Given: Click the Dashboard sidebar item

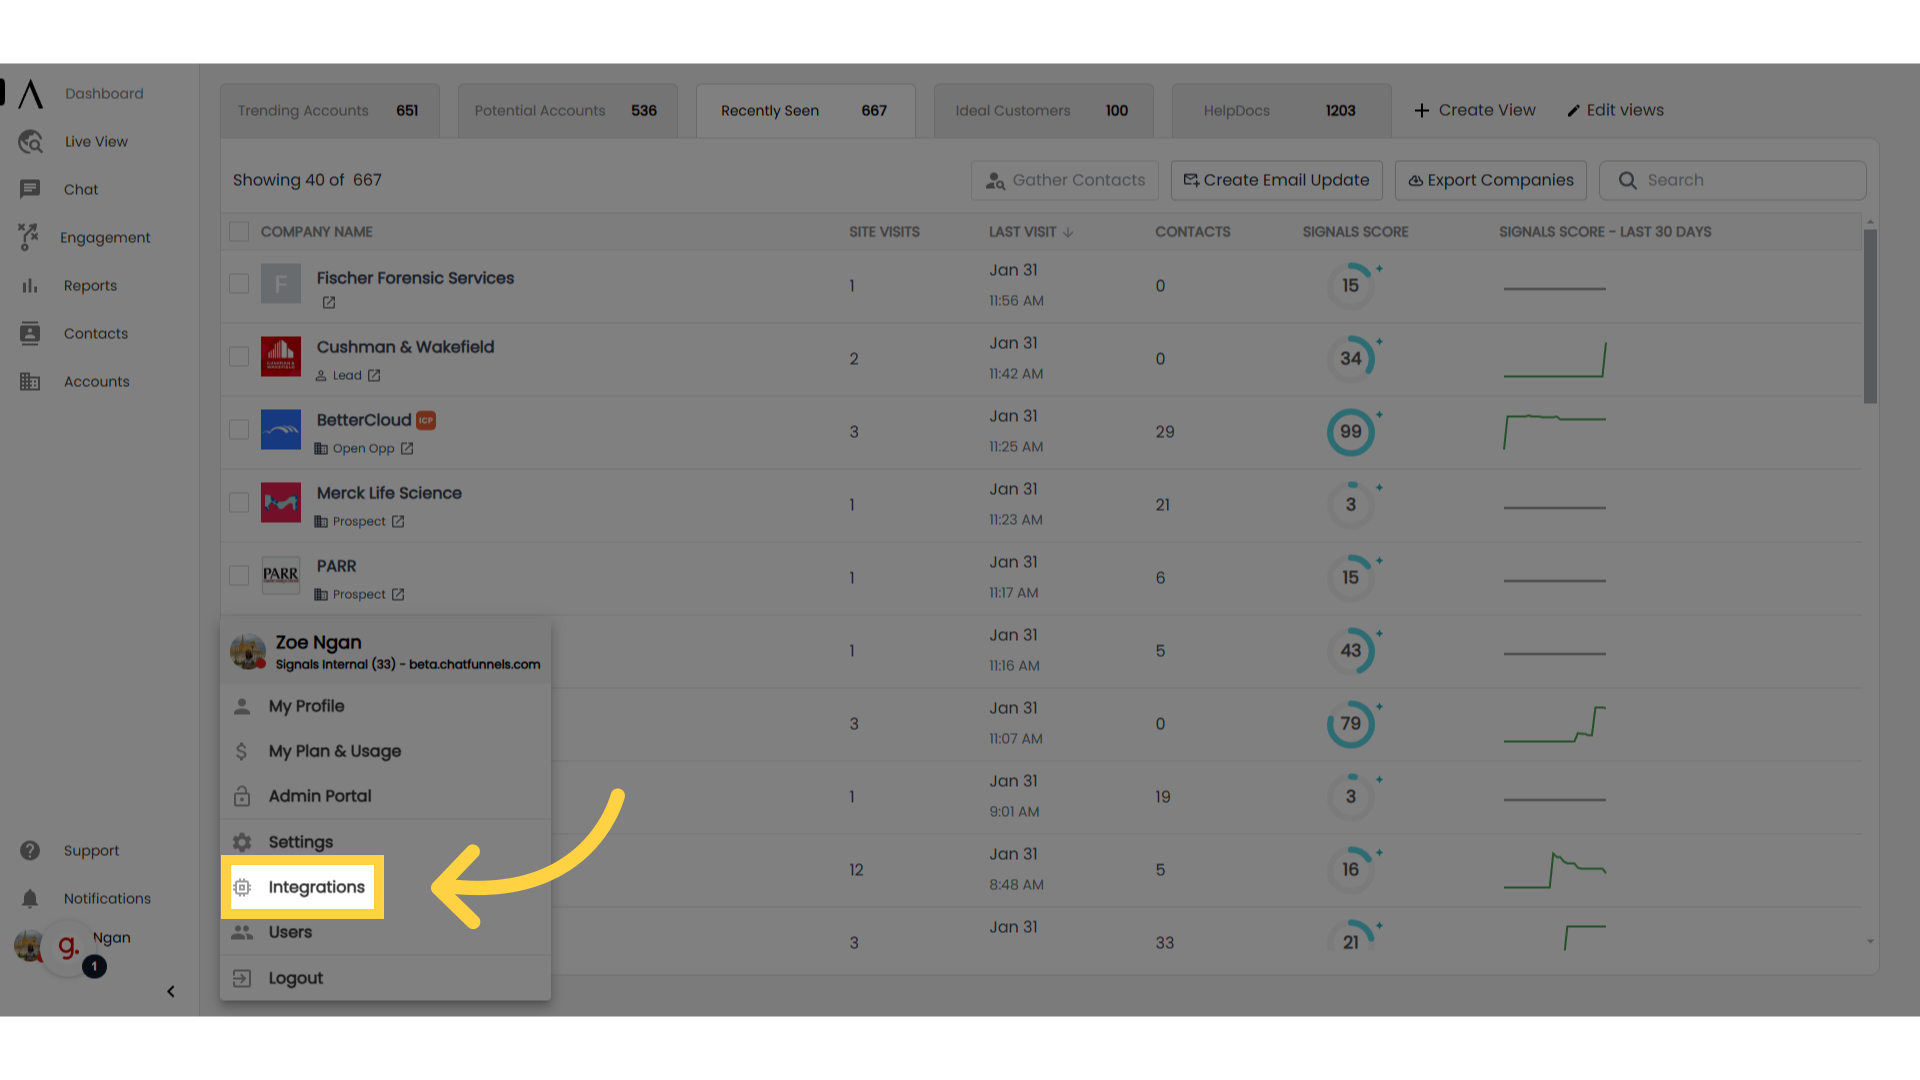Looking at the screenshot, I should pyautogui.click(x=104, y=93).
